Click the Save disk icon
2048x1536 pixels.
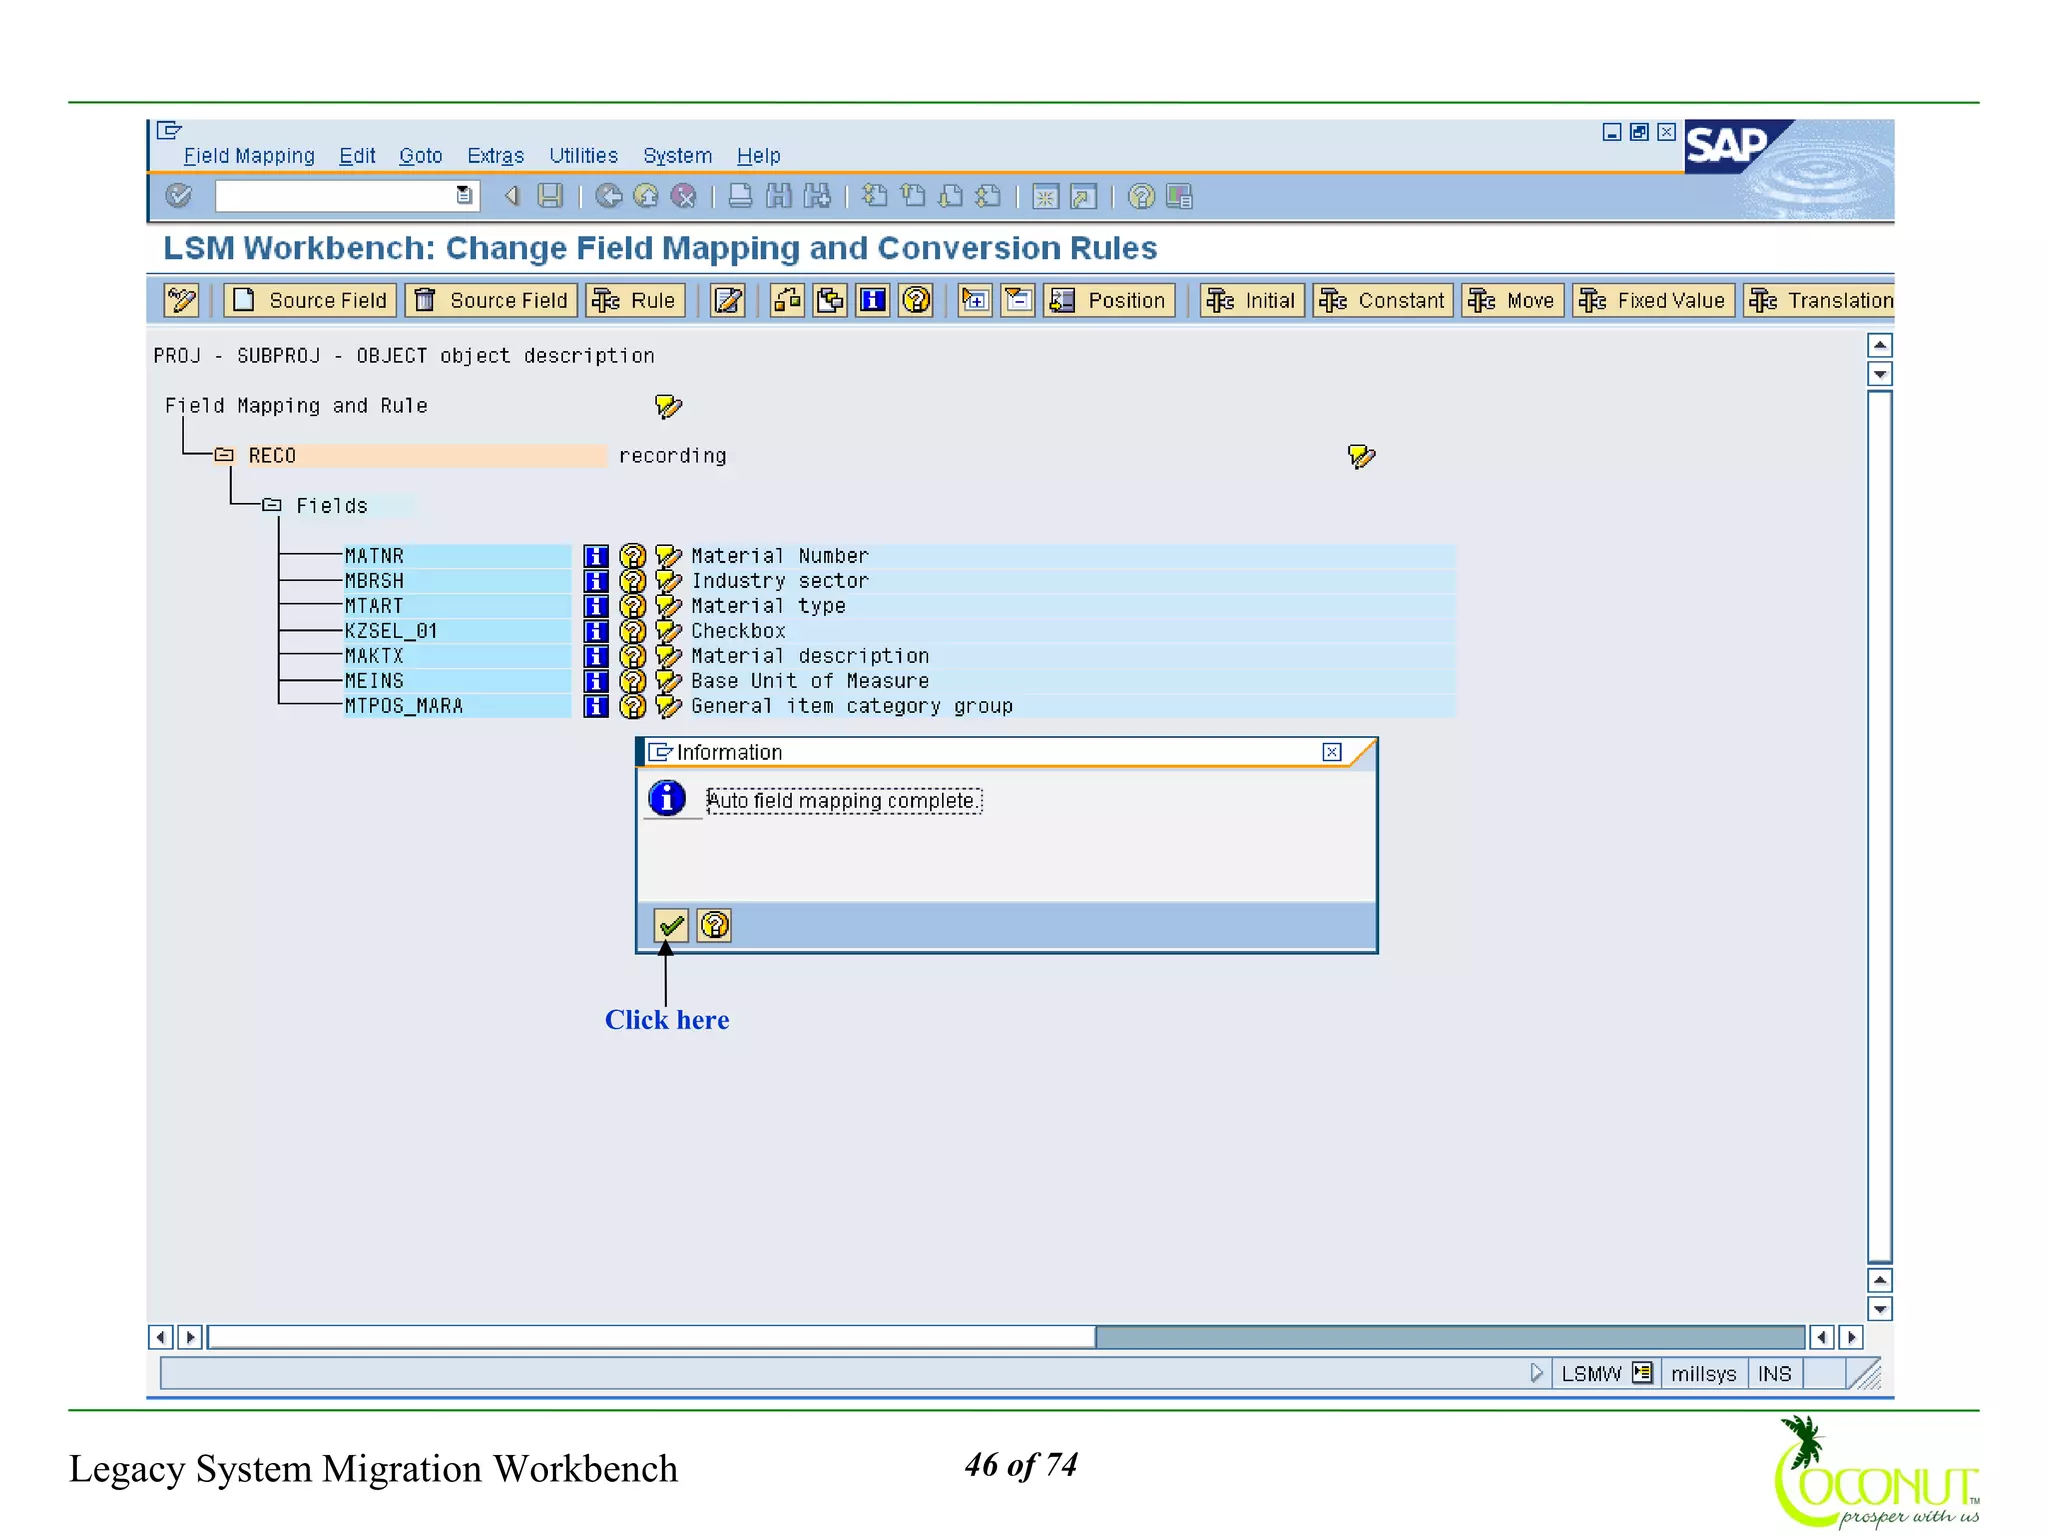(550, 196)
